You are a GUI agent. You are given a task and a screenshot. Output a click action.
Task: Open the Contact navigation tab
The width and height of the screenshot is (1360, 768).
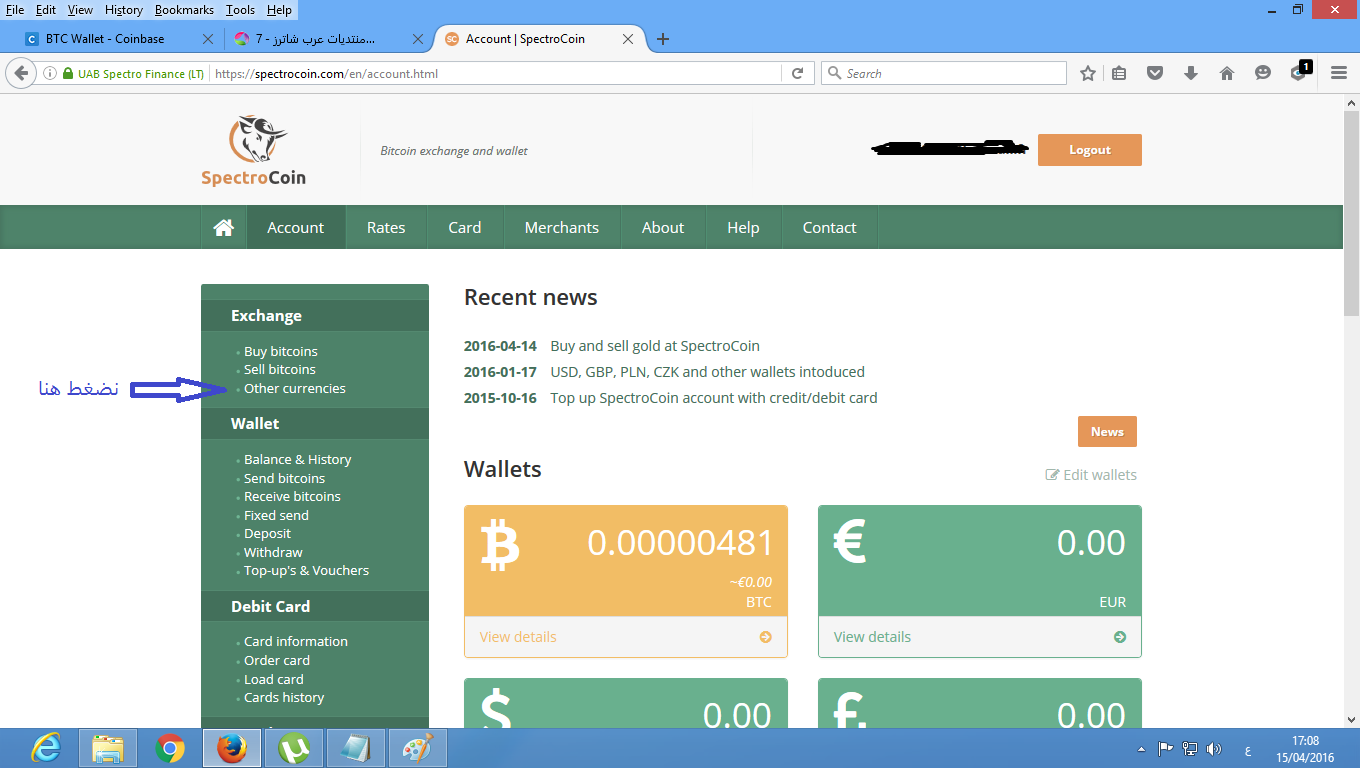[x=829, y=228]
